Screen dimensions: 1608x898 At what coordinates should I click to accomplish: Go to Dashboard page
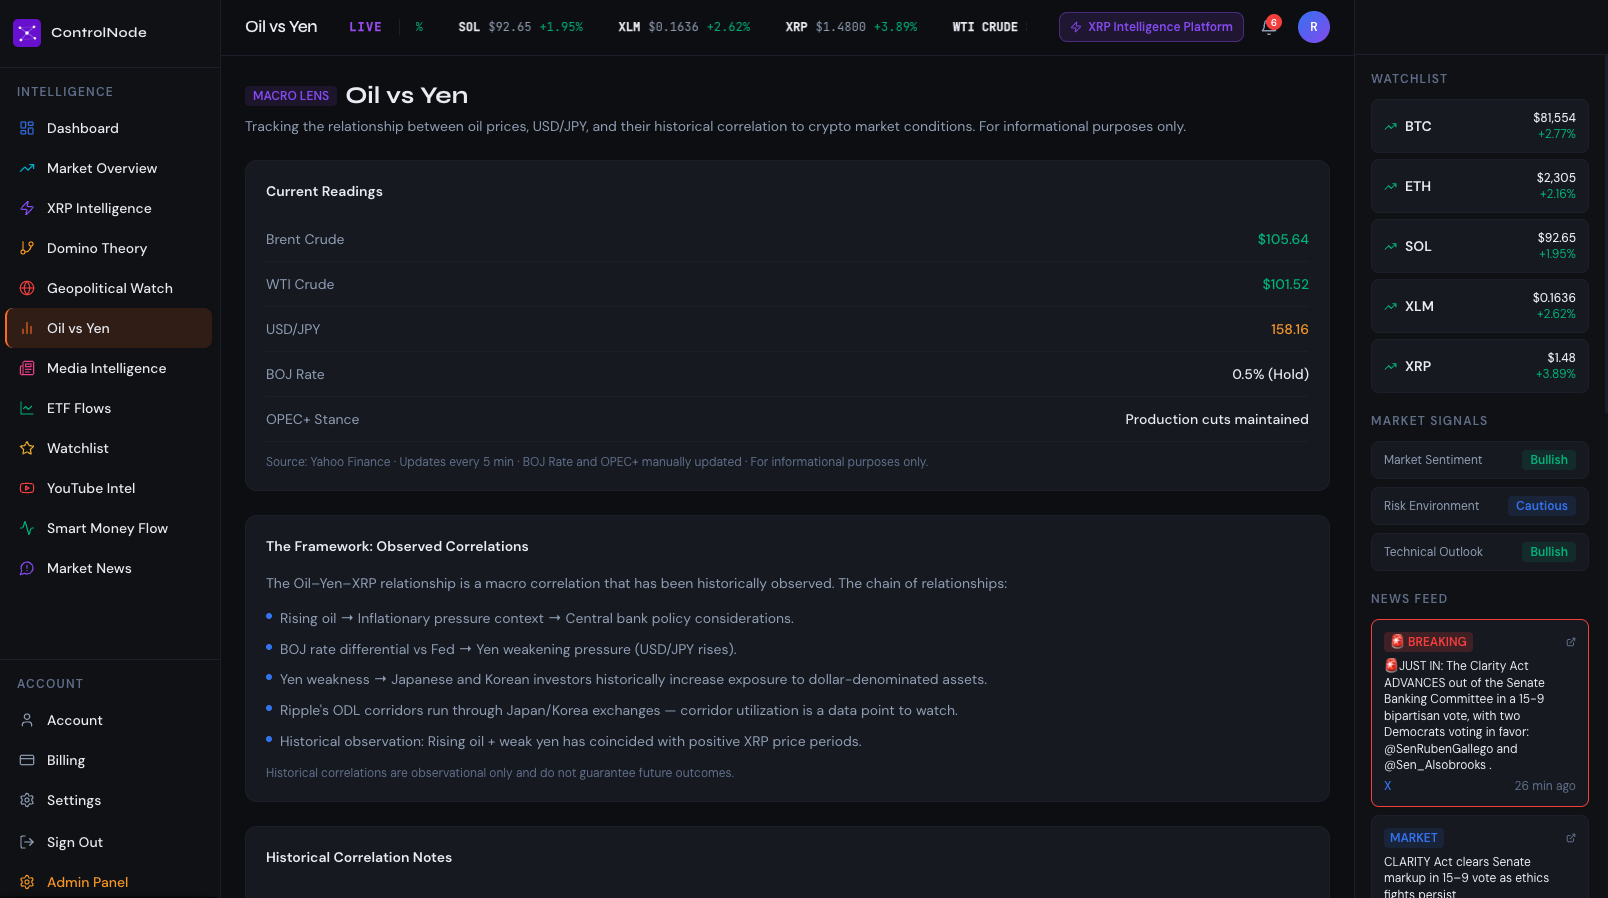108,128
